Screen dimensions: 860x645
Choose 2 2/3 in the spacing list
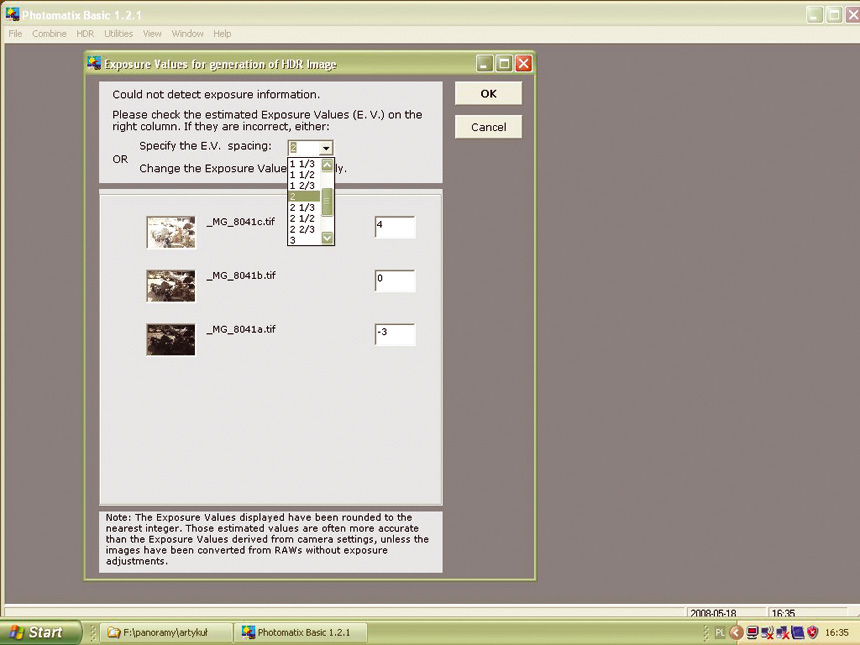pyautogui.click(x=304, y=229)
